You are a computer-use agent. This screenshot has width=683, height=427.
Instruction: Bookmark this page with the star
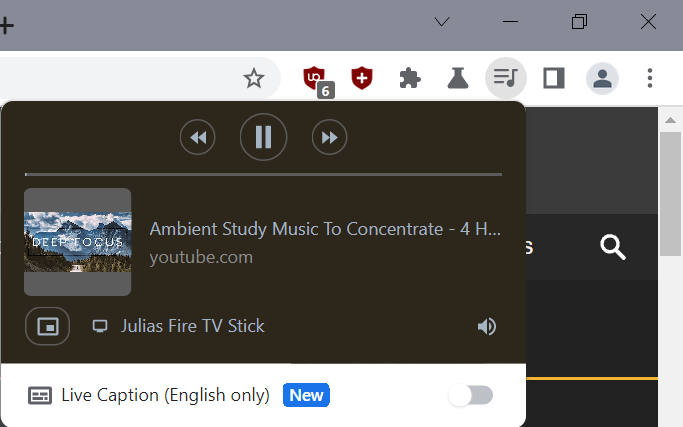coord(254,78)
